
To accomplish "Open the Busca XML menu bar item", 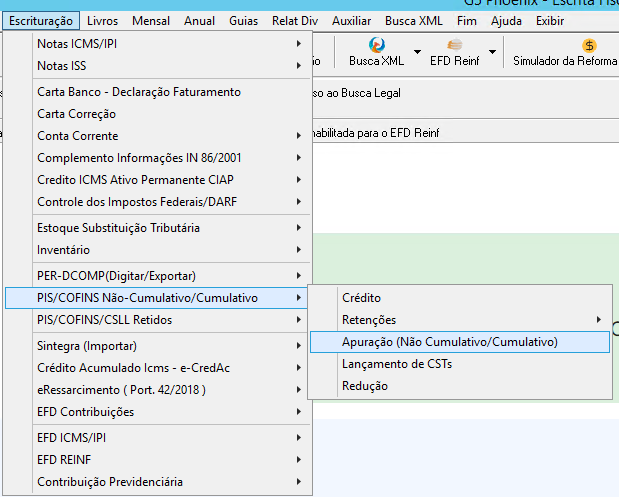I will (414, 21).
